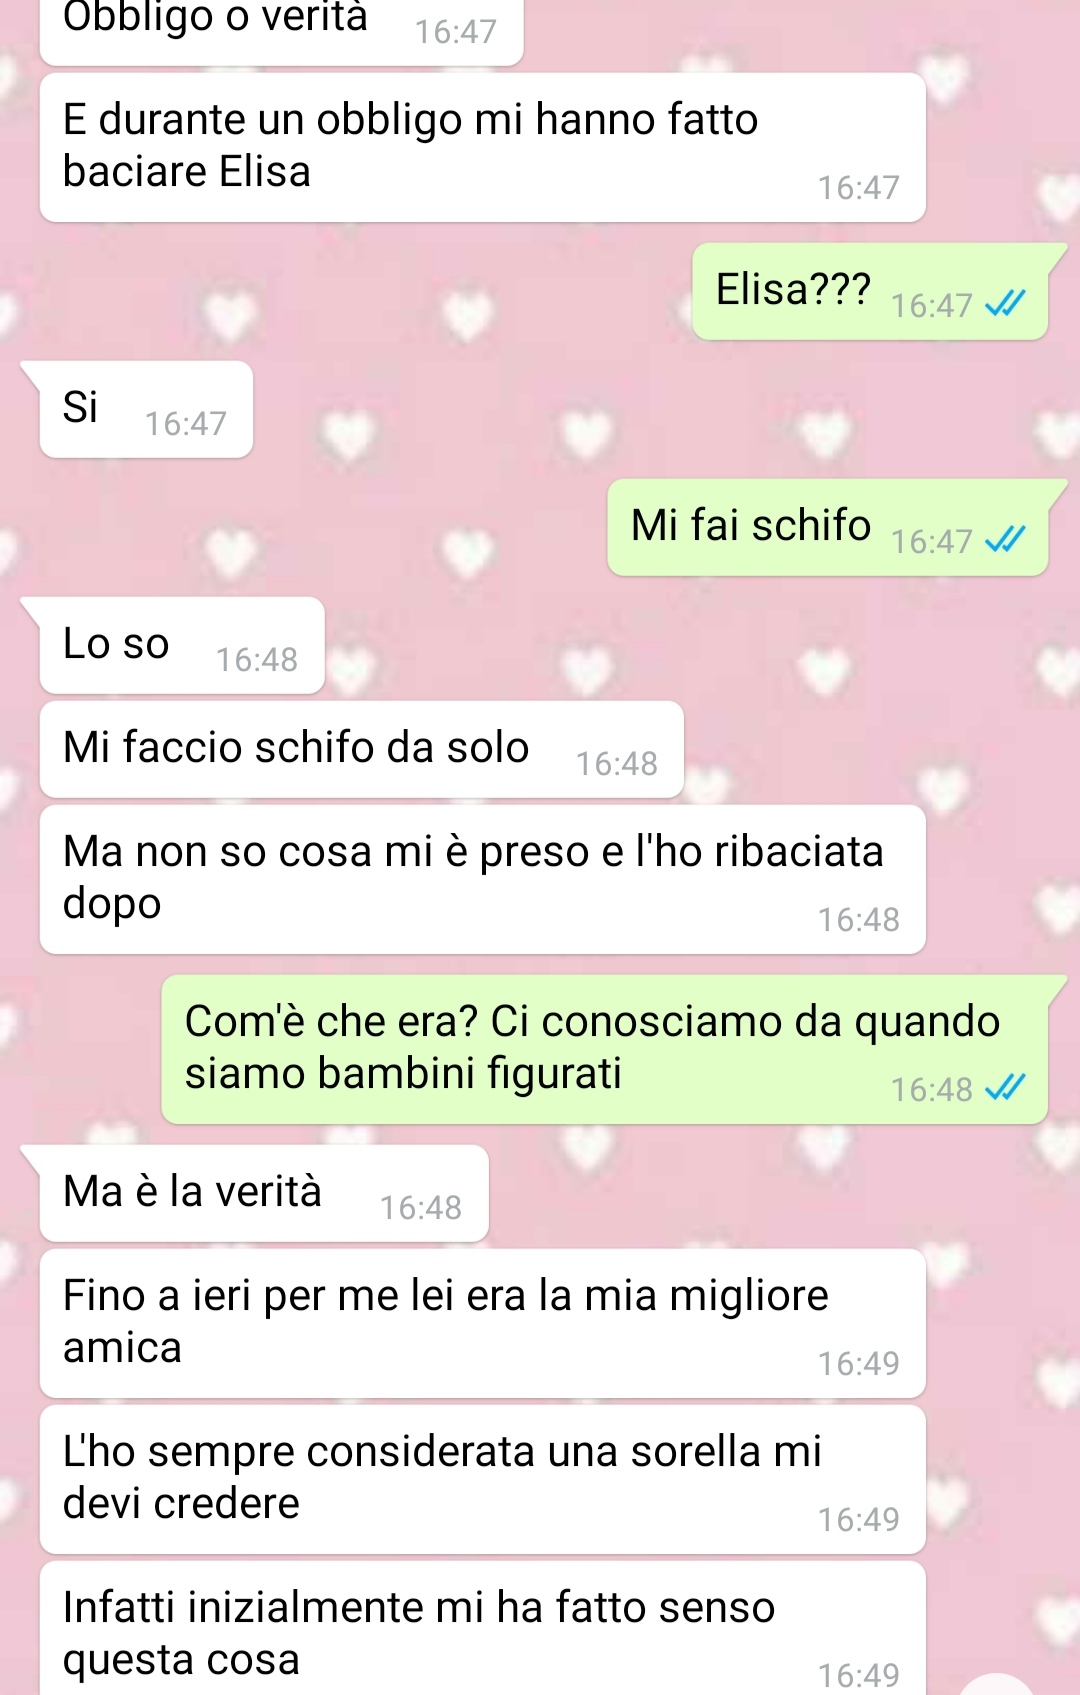Tap message 'L'ho sempre considerata una sorella'
The width and height of the screenshot is (1080, 1695).
click(x=483, y=1479)
